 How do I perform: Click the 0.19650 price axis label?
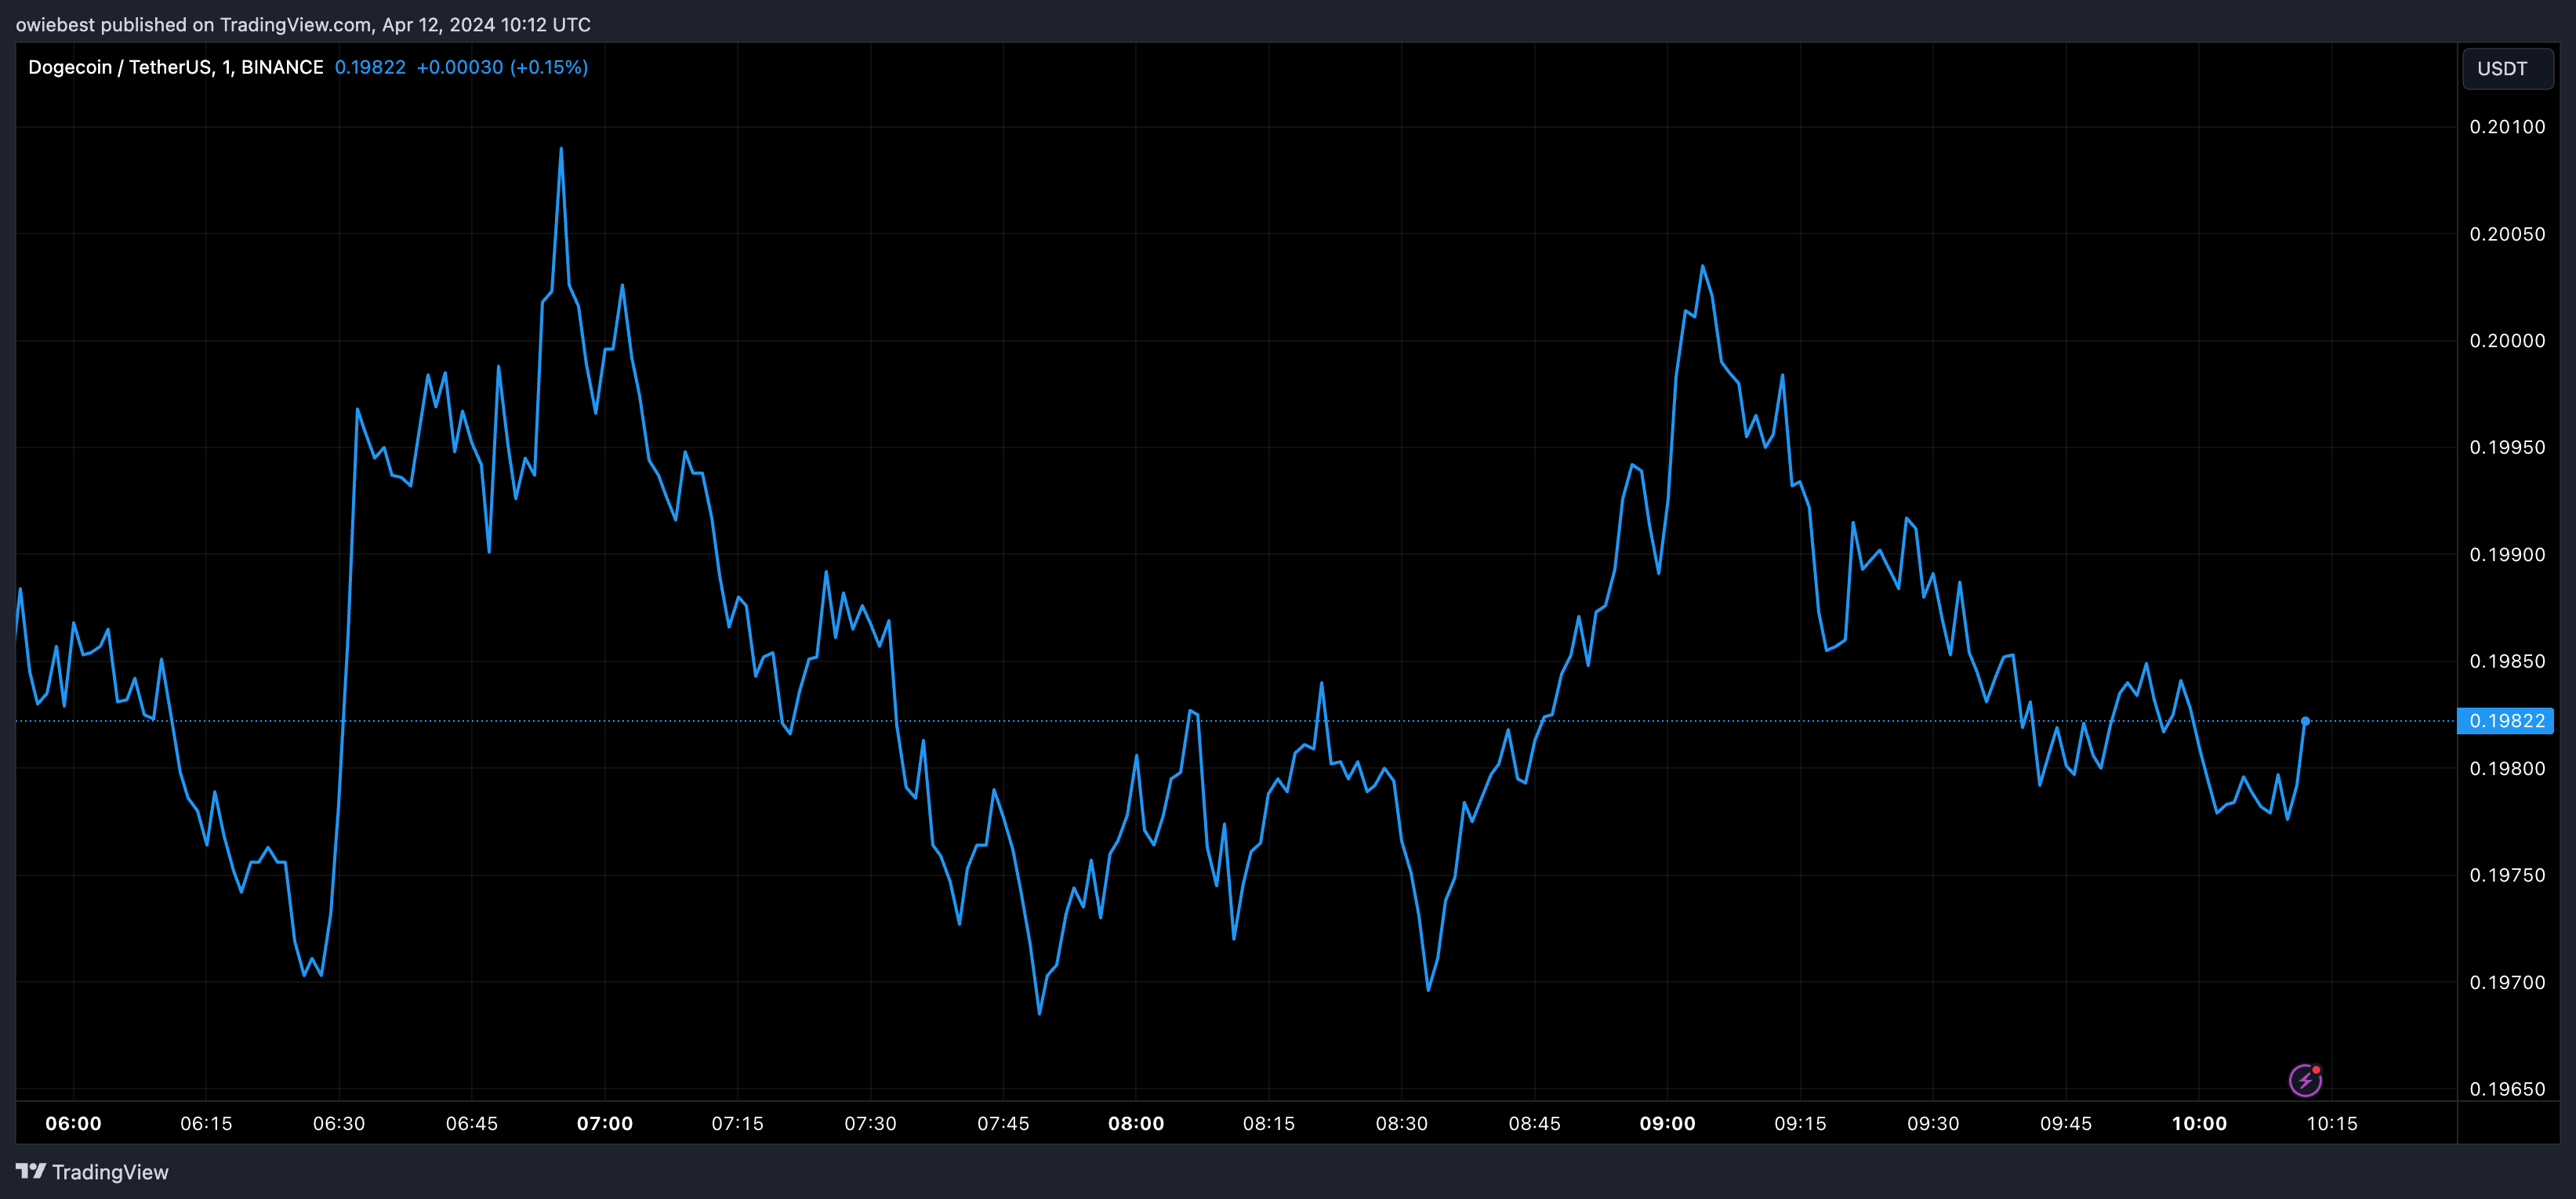coord(2507,1089)
